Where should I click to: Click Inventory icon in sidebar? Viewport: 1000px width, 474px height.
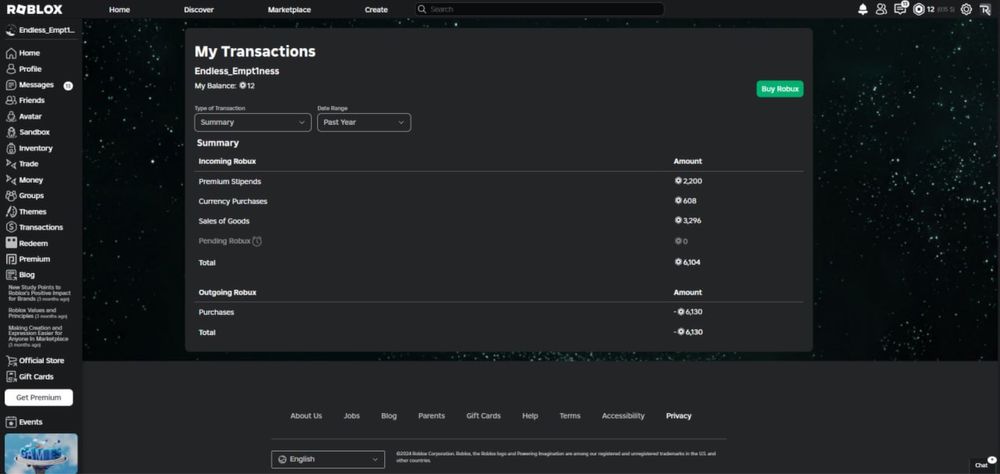tap(11, 148)
